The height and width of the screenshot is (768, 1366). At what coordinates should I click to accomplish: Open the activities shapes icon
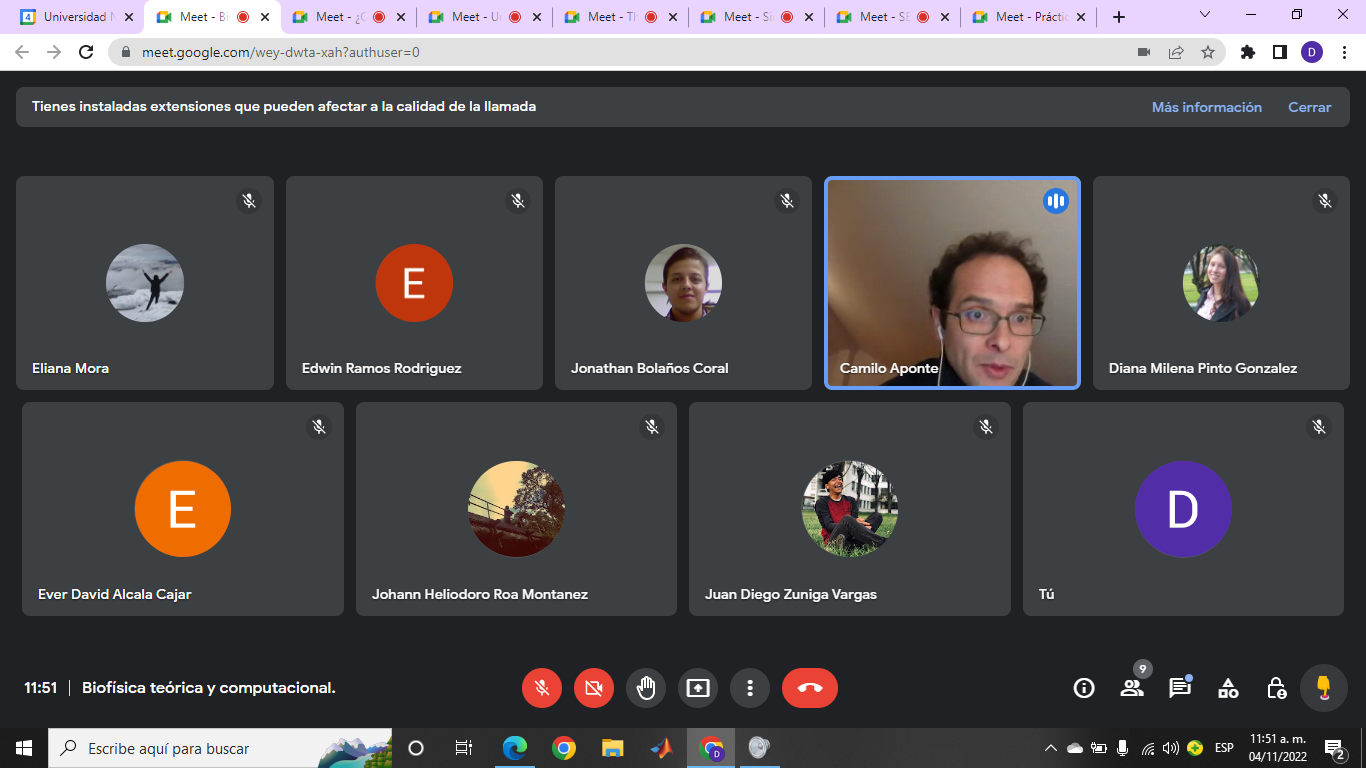[1228, 688]
